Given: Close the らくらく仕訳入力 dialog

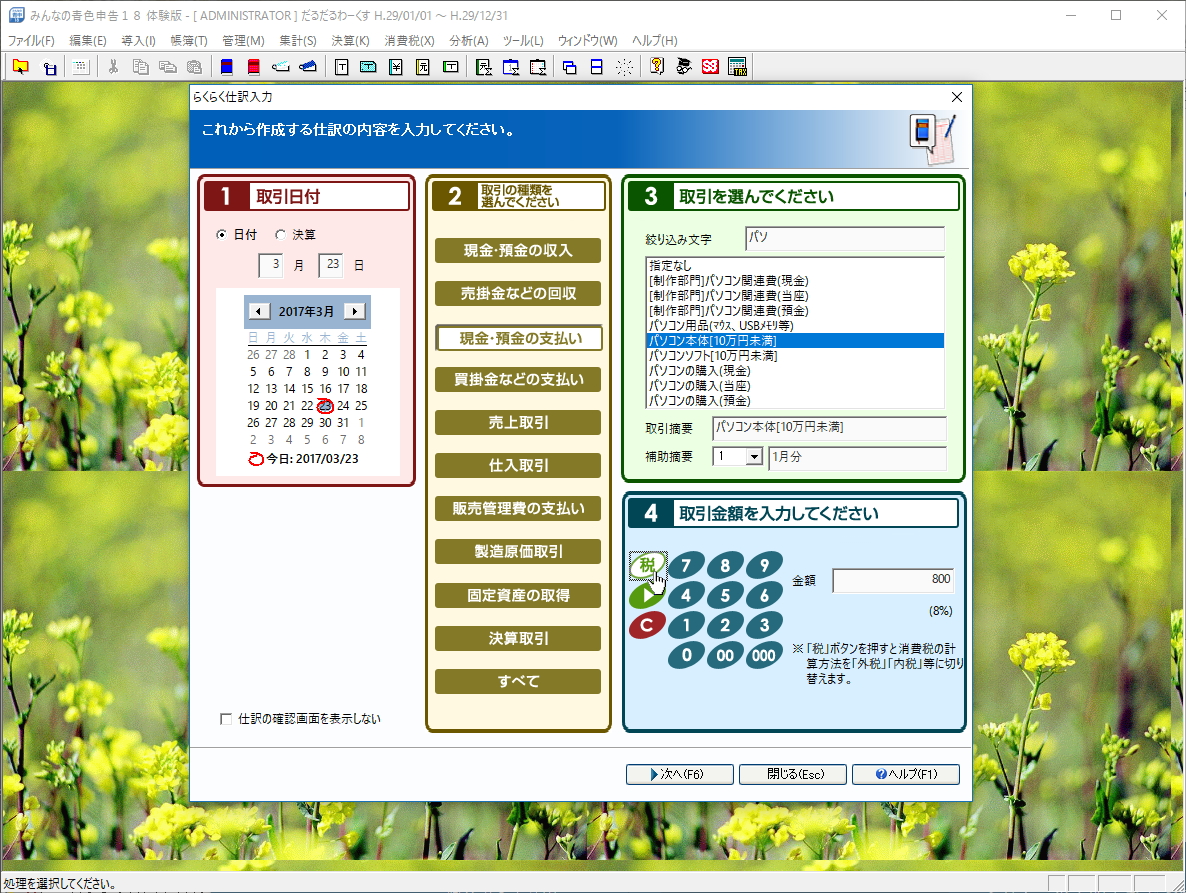Looking at the screenshot, I should 957,97.
